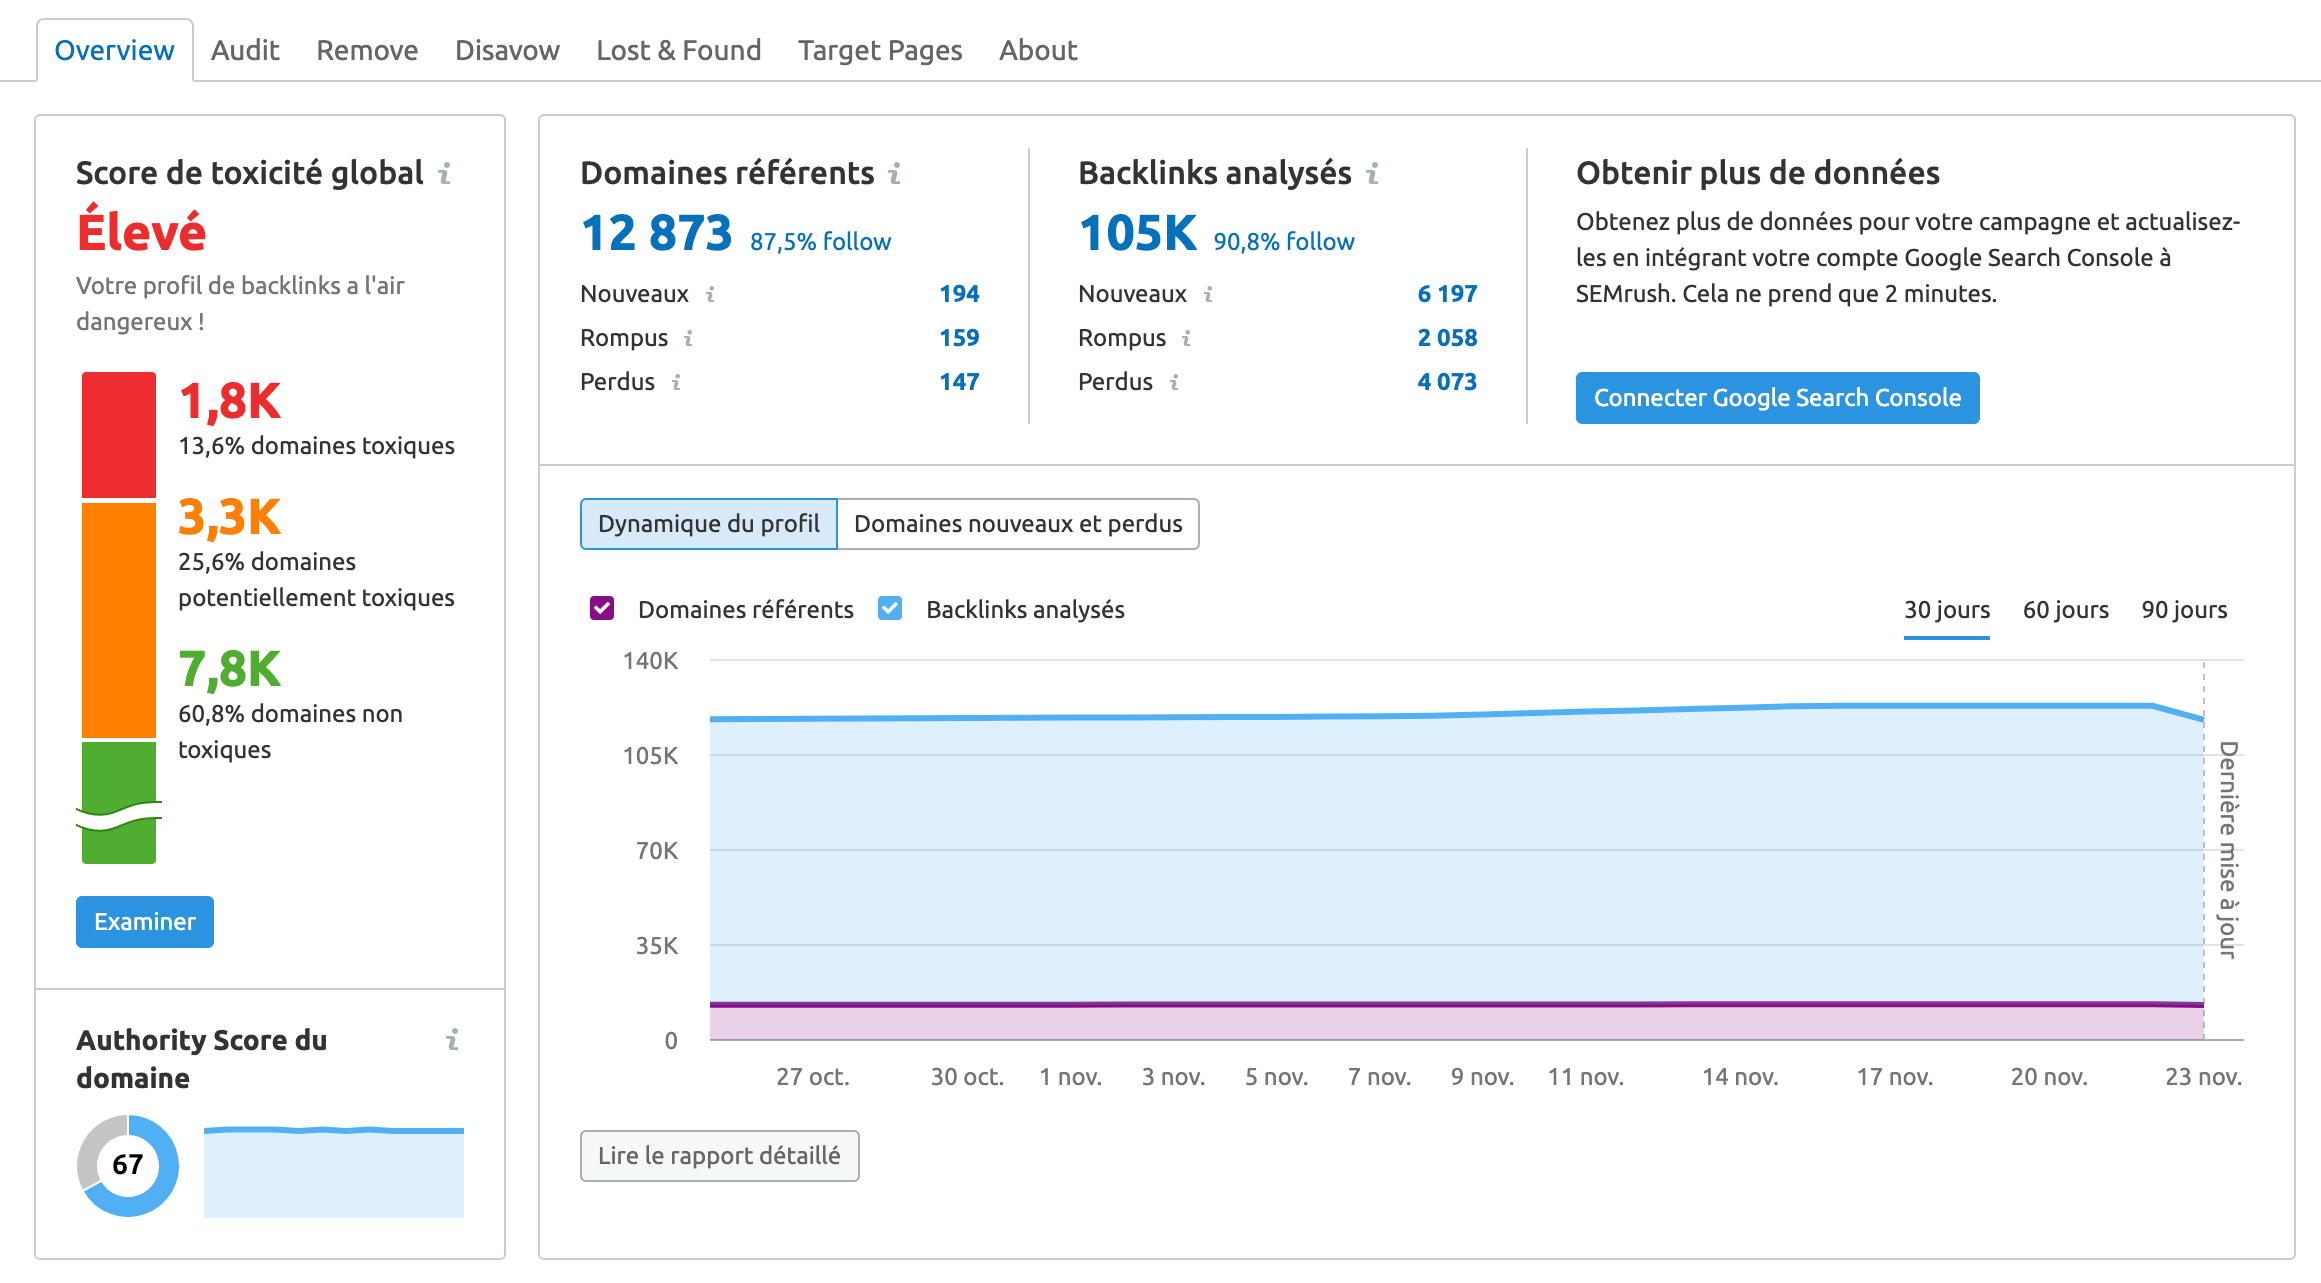Open info for Nouveaux under Domaines référents
The width and height of the screenshot is (2321, 1283).
point(711,294)
